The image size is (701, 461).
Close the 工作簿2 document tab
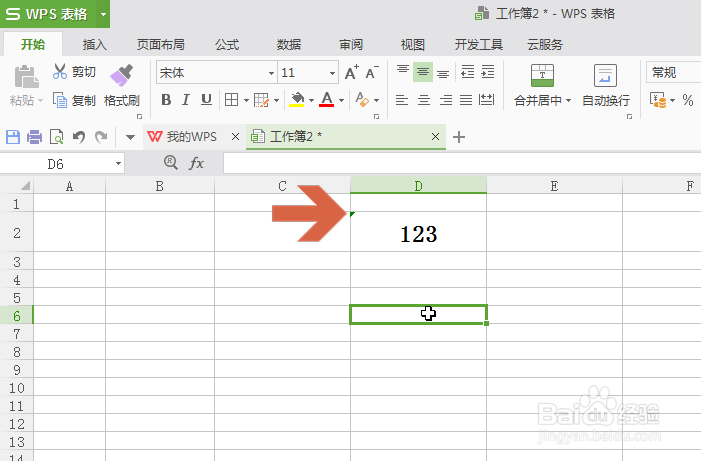(435, 137)
